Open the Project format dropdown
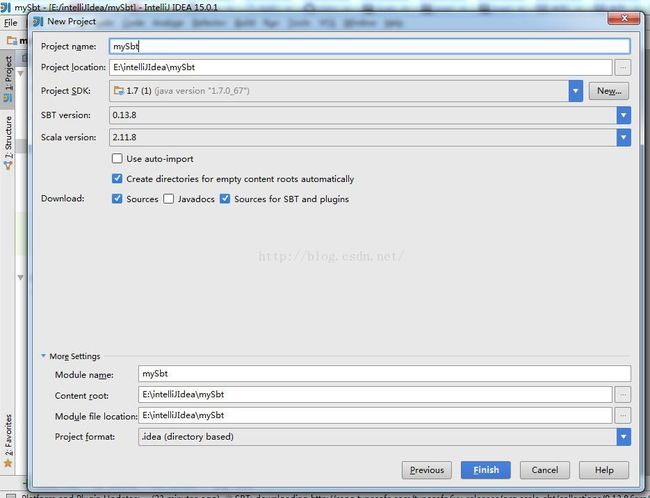The image size is (650, 498). pos(623,437)
